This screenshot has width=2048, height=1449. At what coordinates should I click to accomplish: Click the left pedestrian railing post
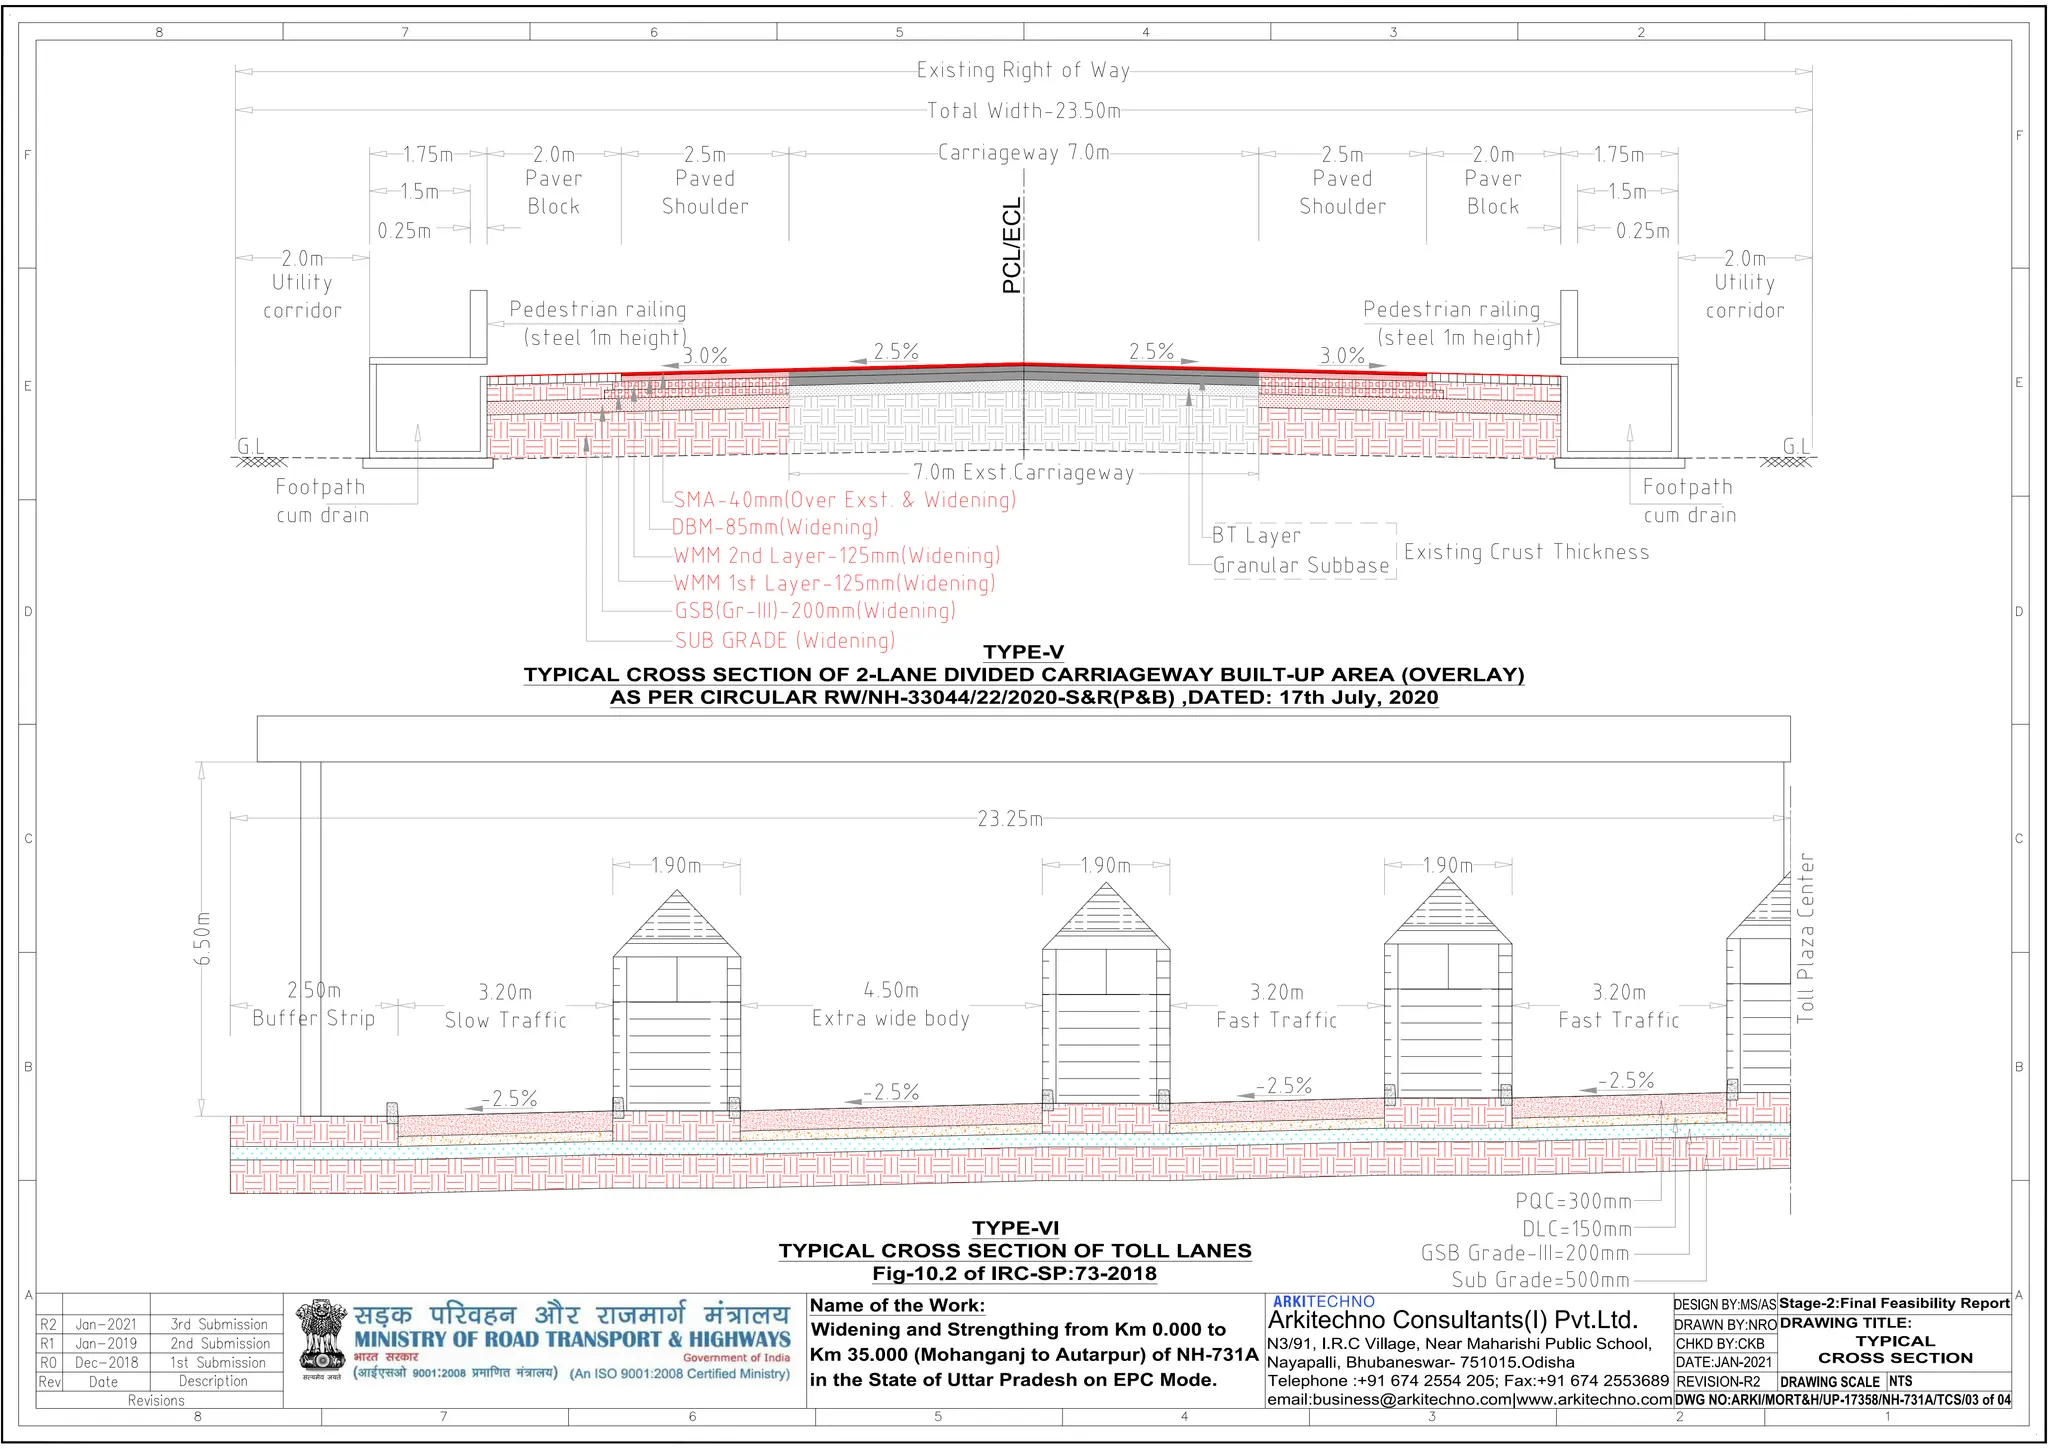point(479,325)
